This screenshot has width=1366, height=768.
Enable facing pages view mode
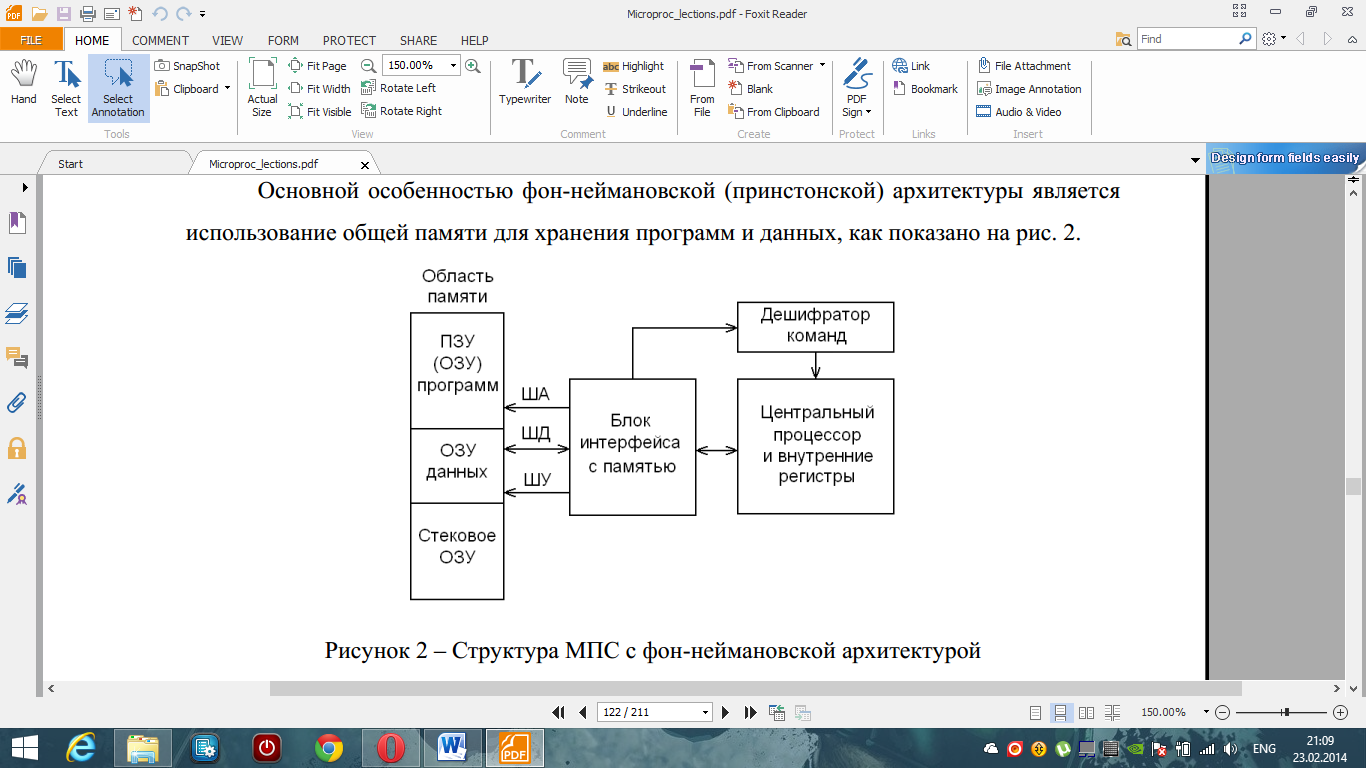(1086, 713)
